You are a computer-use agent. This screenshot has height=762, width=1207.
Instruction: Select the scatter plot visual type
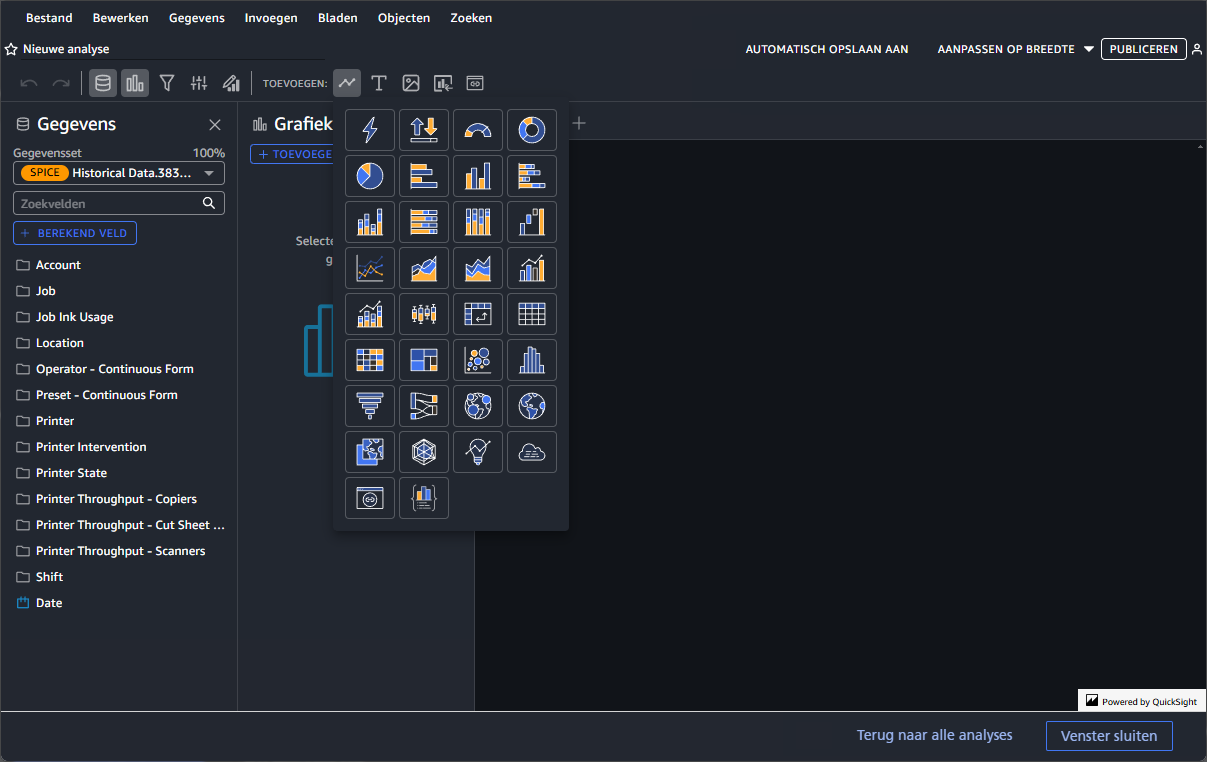pyautogui.click(x=478, y=360)
